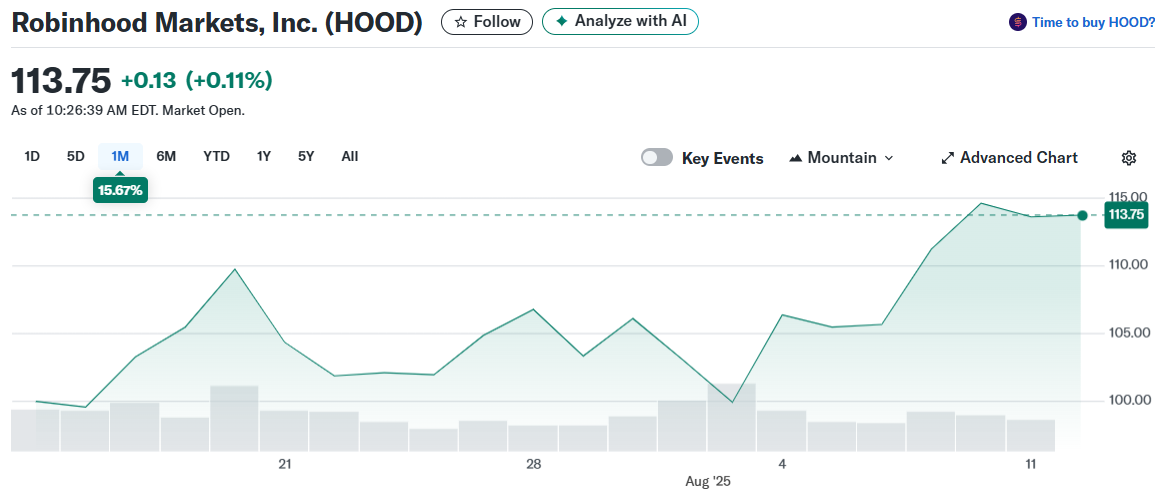The image size is (1159, 492).
Task: Click the 21 date label on x-axis
Action: [285, 464]
